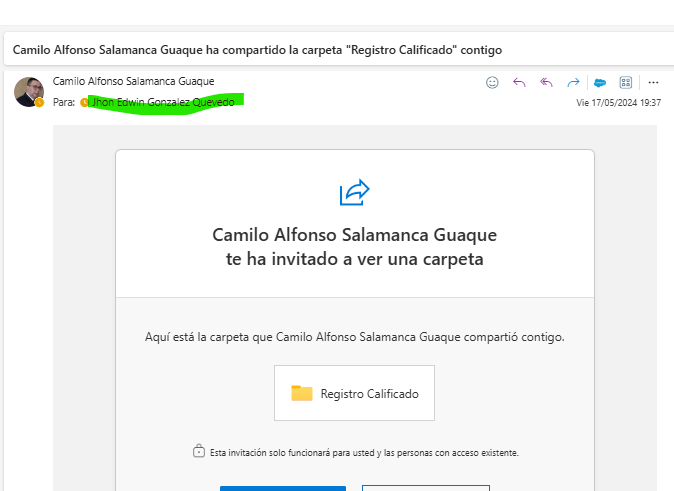Click the 'Esta invitación solo funcionará' notice text

(364, 453)
